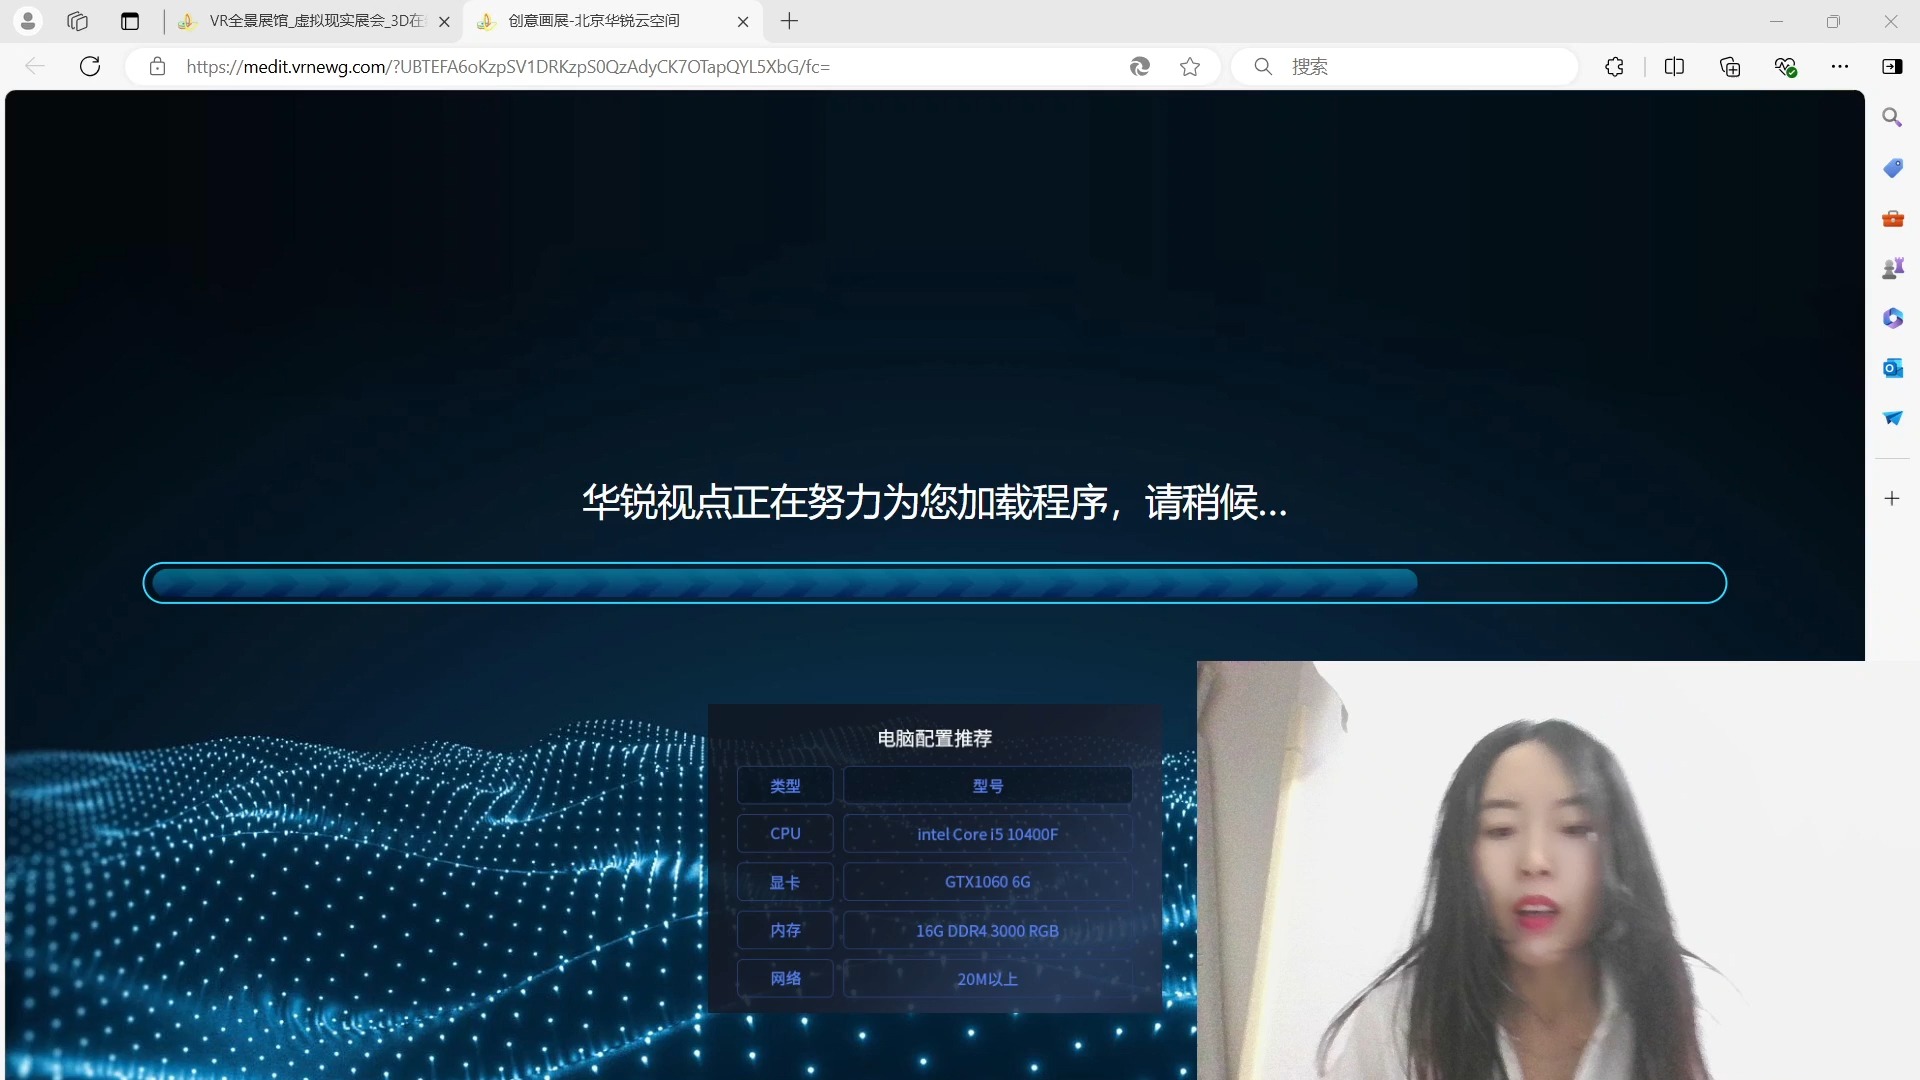Open a new browser tab

[x=789, y=21]
